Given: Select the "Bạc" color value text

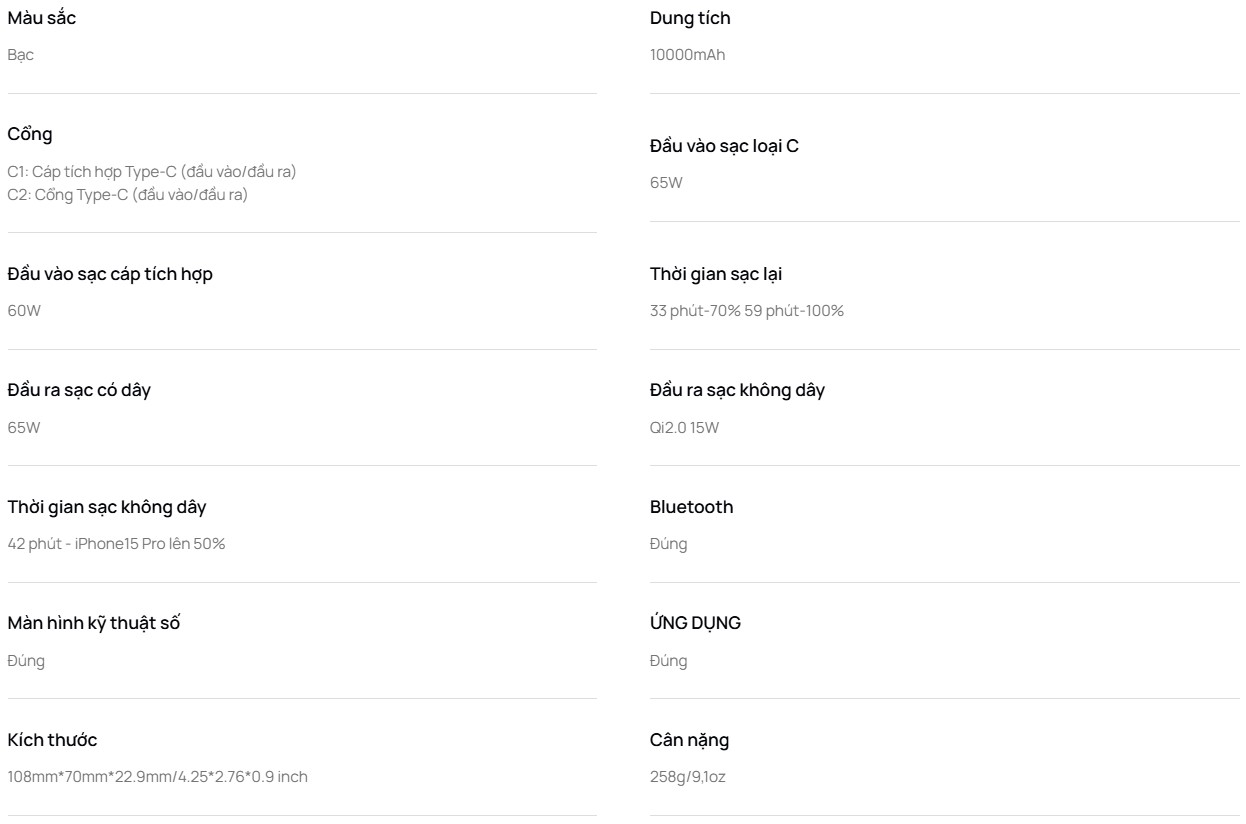Looking at the screenshot, I should click(x=21, y=55).
